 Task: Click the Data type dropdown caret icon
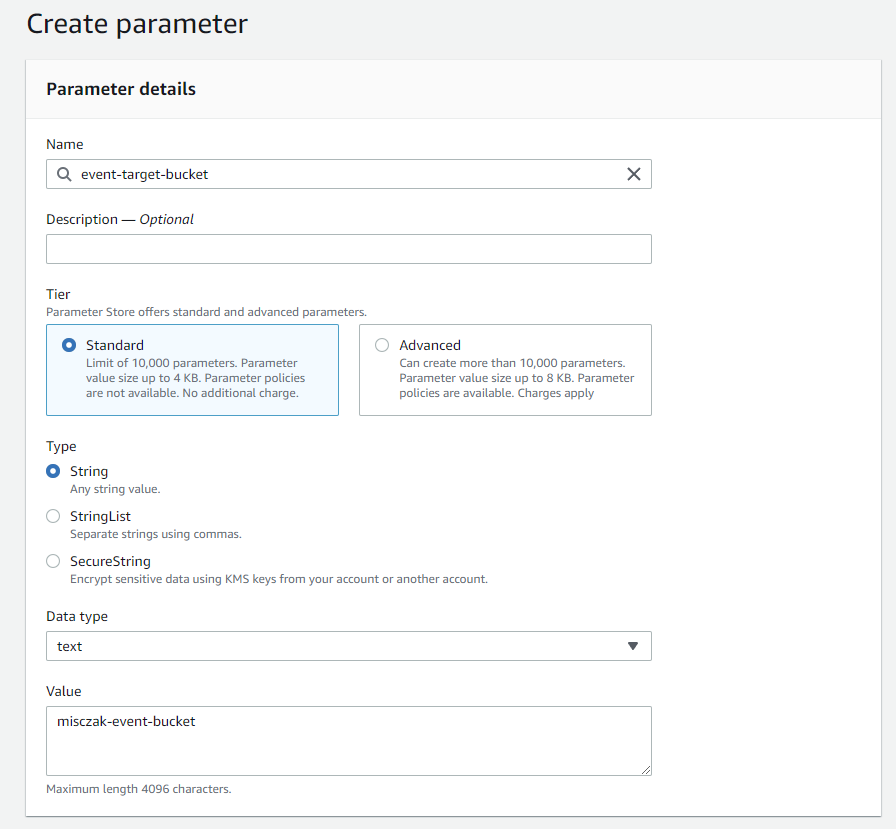(x=633, y=646)
